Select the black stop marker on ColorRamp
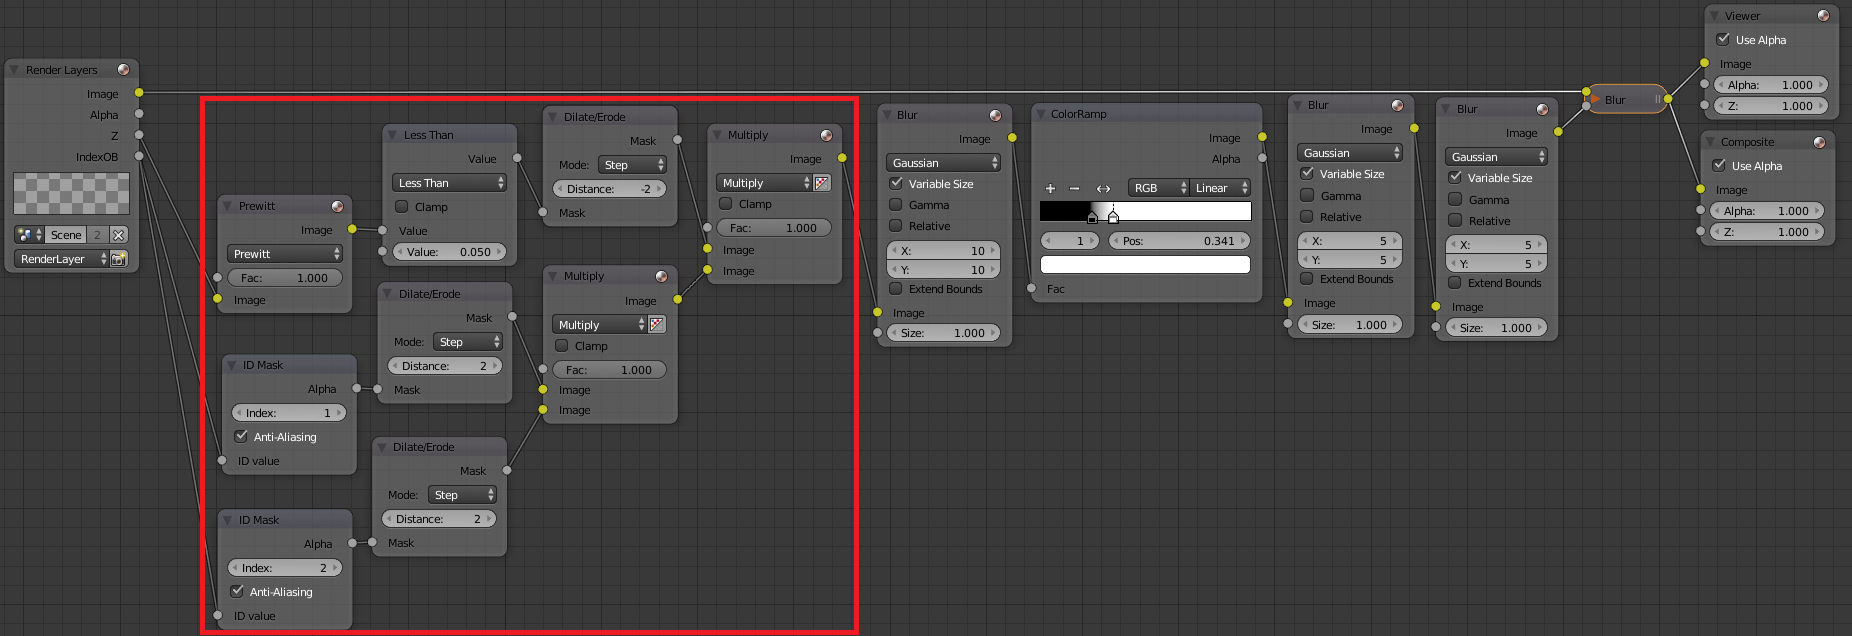This screenshot has height=636, width=1852. (1092, 216)
